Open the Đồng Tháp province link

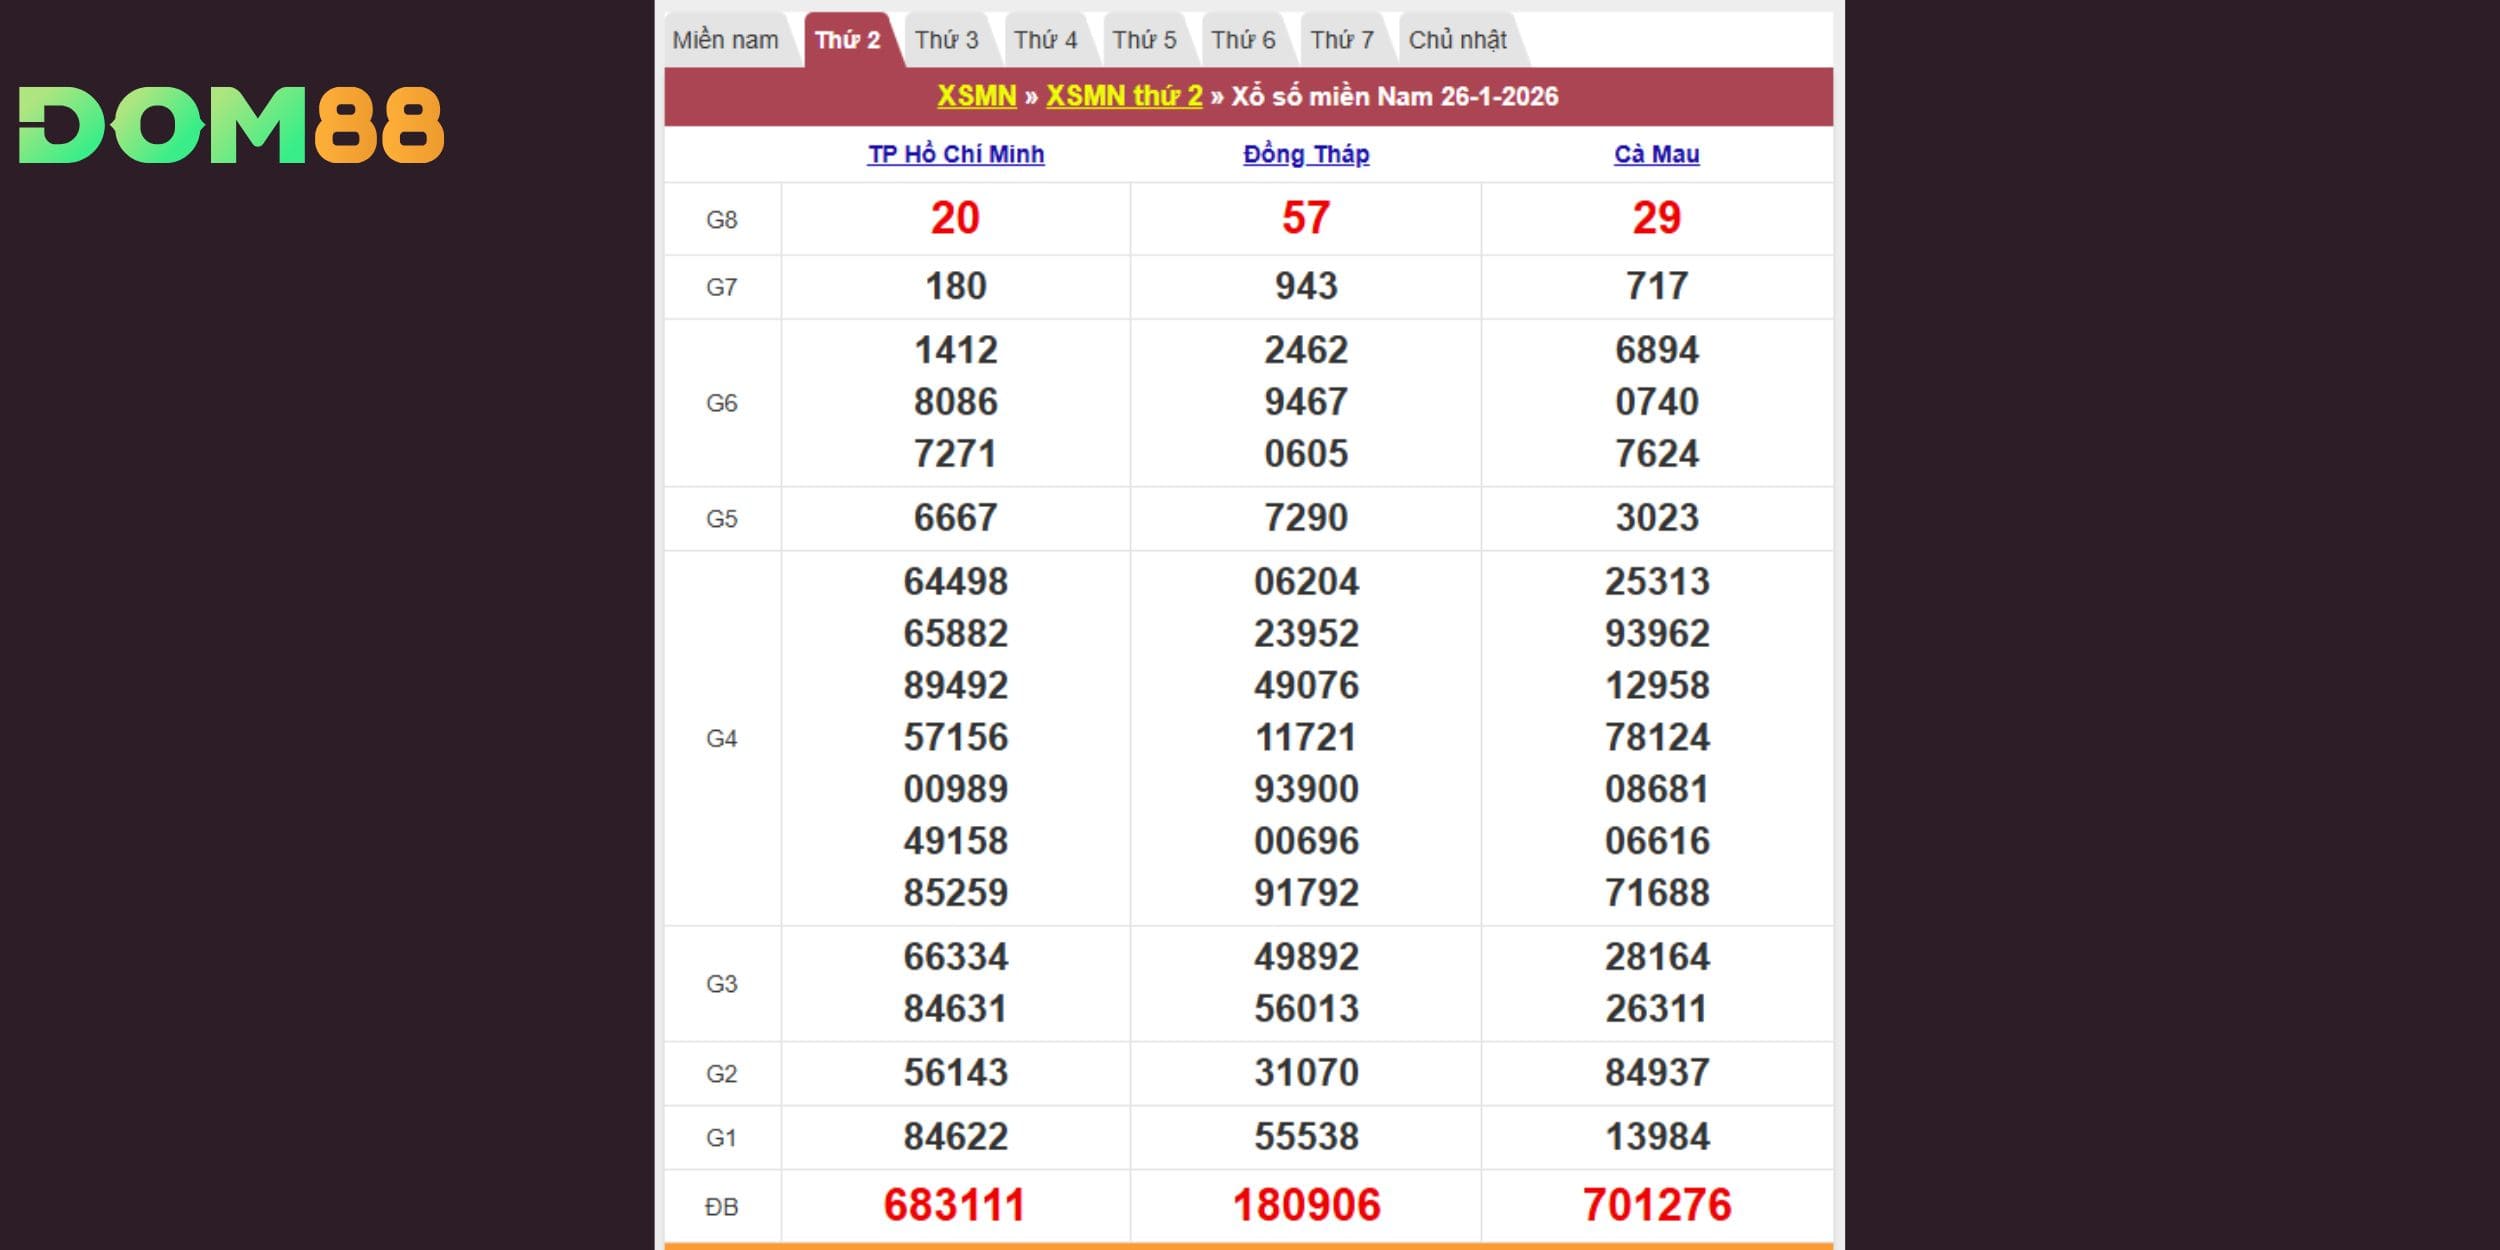click(1306, 154)
